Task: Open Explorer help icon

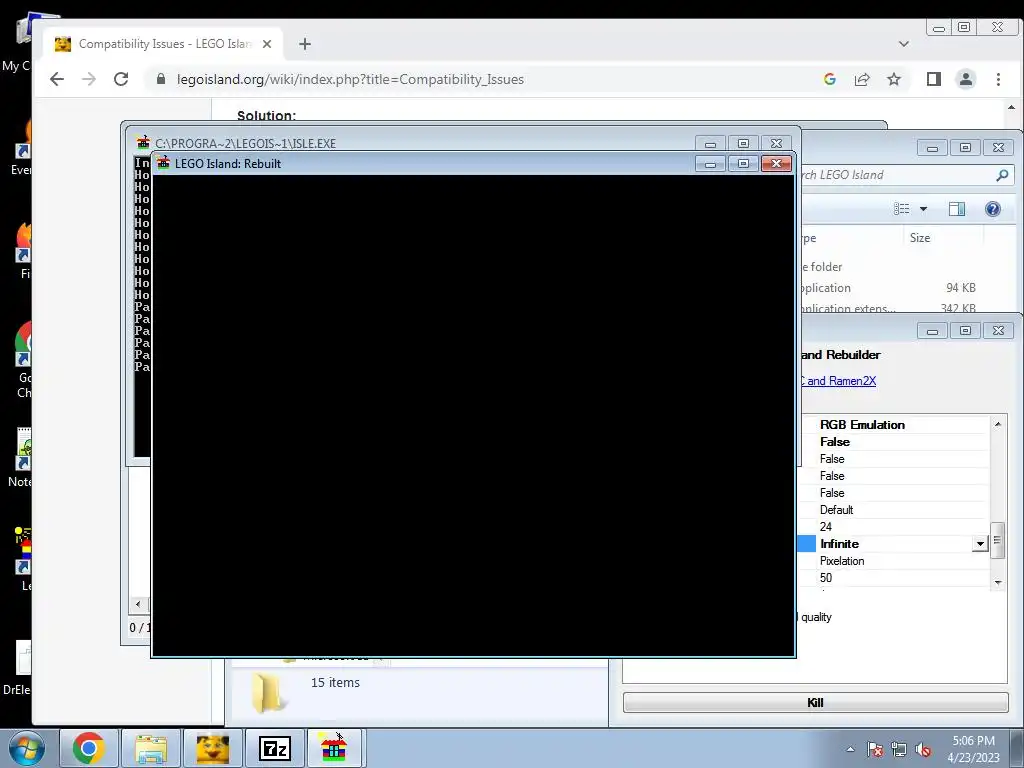Action: click(x=993, y=209)
